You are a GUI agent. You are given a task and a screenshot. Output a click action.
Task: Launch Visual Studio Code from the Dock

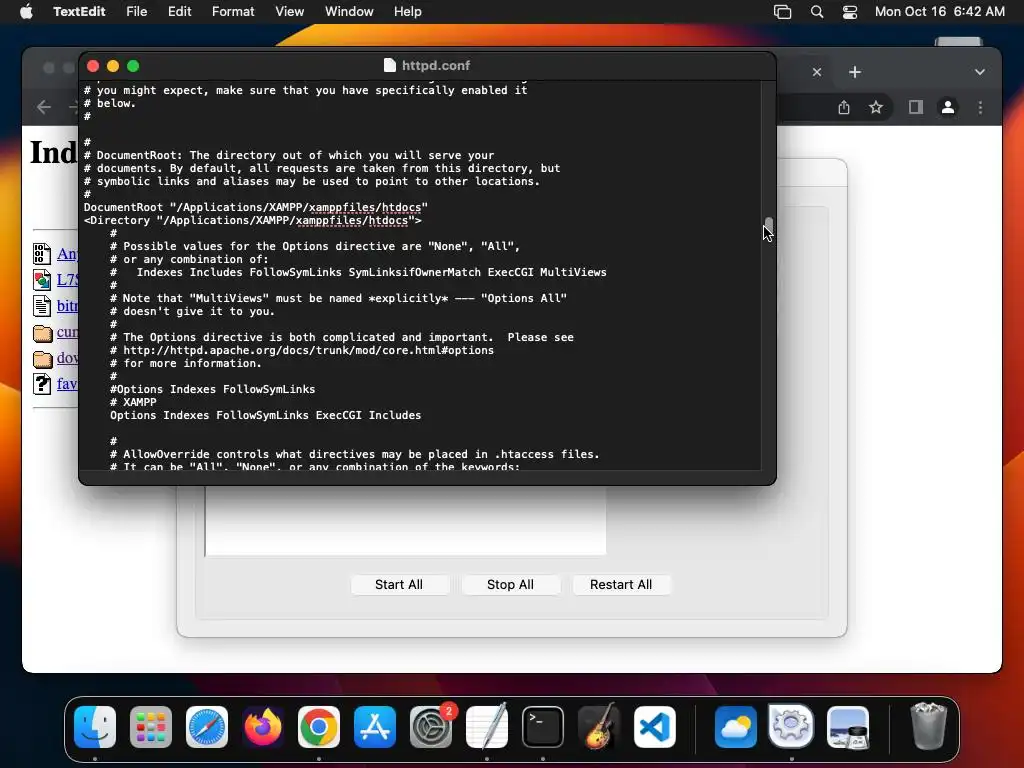(655, 727)
